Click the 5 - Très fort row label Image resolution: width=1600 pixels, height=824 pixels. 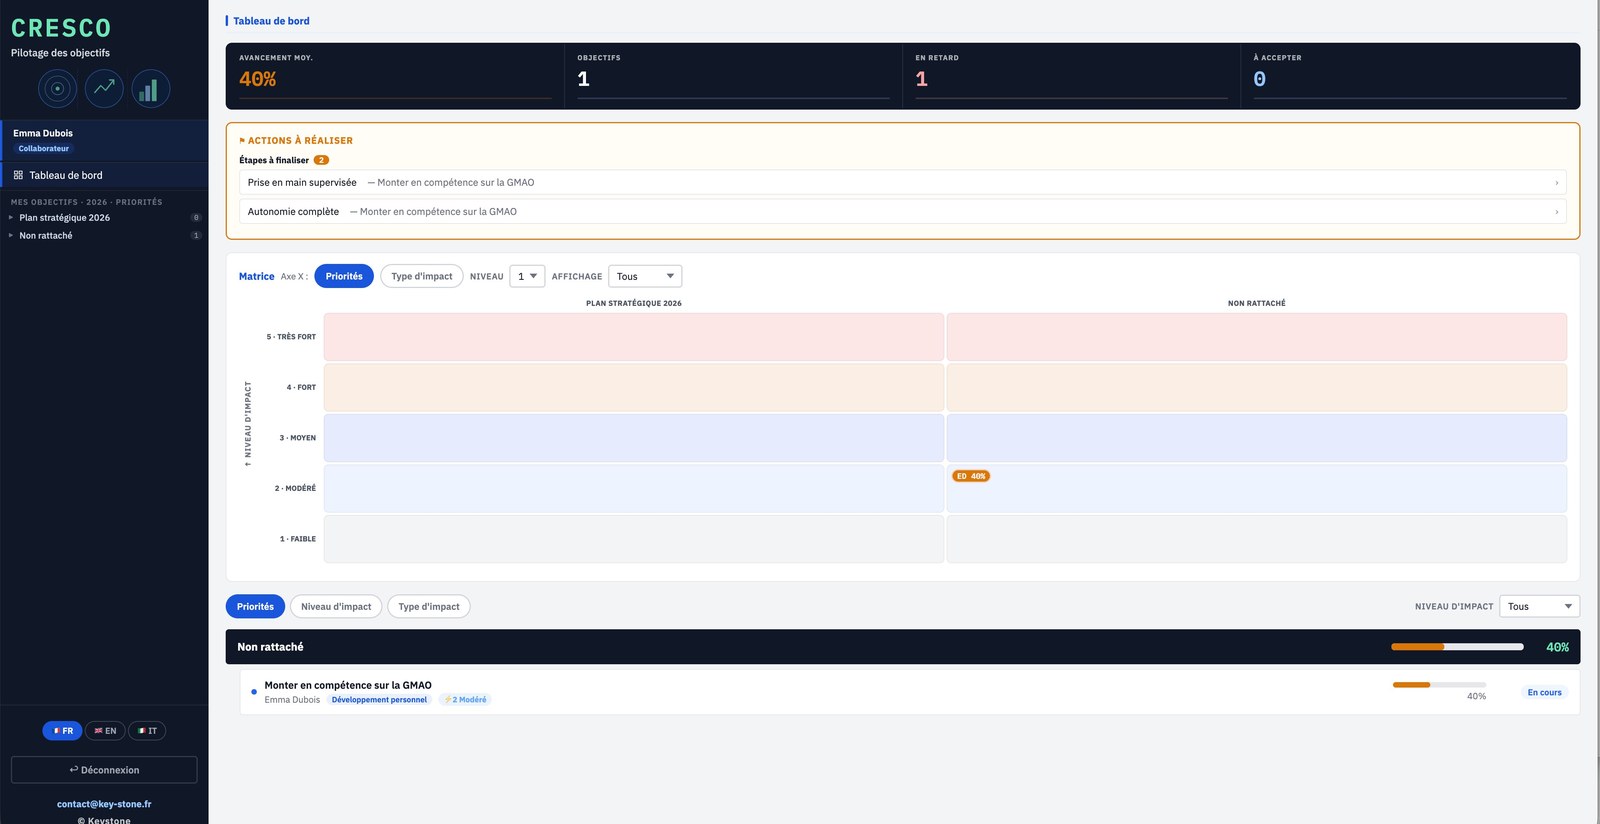[x=291, y=337]
